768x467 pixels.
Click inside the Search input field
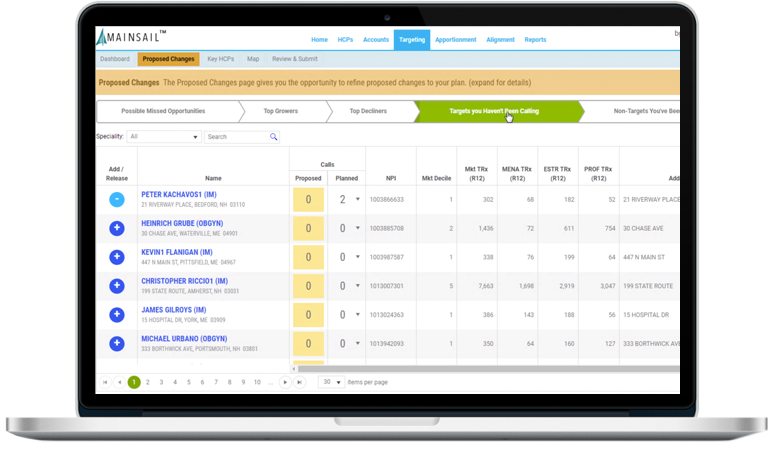pyautogui.click(x=236, y=136)
